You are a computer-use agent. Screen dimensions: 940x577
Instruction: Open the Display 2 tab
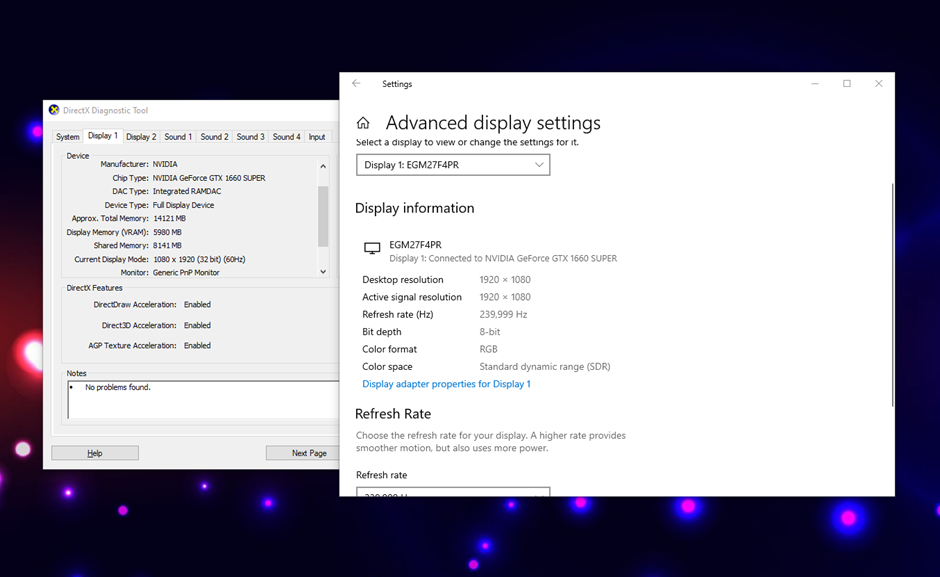(141, 137)
